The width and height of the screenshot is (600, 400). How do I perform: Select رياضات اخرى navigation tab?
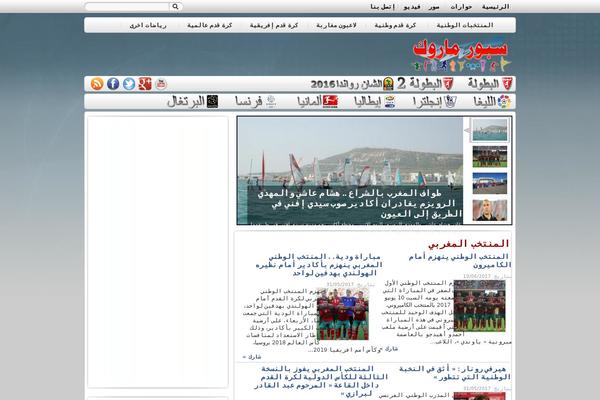pos(148,25)
